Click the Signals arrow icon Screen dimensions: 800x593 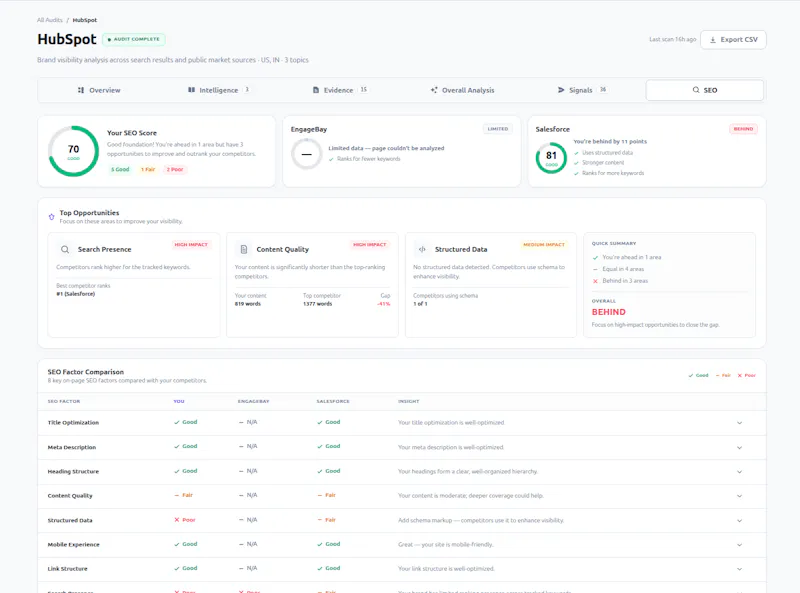pos(561,90)
